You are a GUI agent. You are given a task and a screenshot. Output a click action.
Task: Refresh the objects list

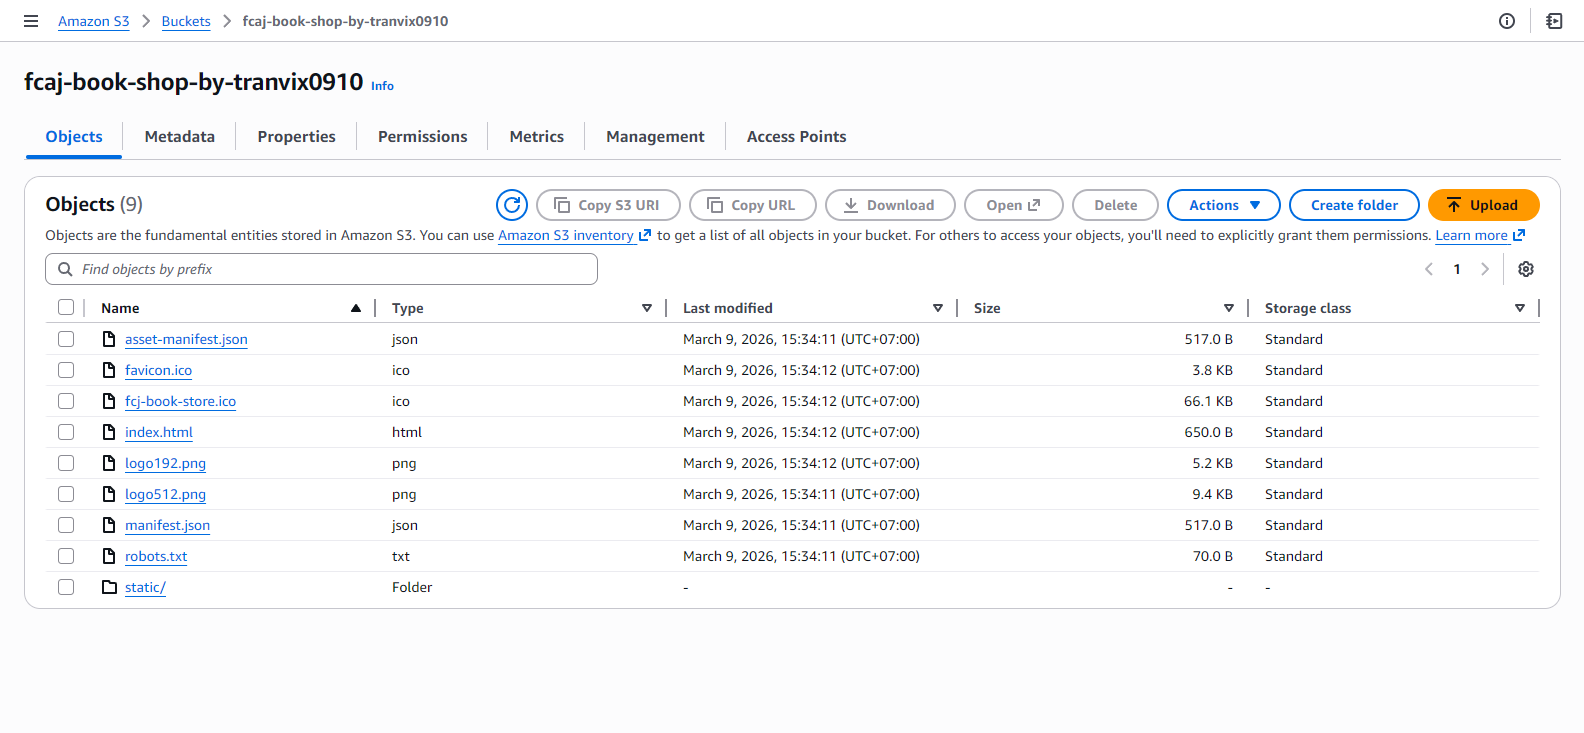coord(512,205)
